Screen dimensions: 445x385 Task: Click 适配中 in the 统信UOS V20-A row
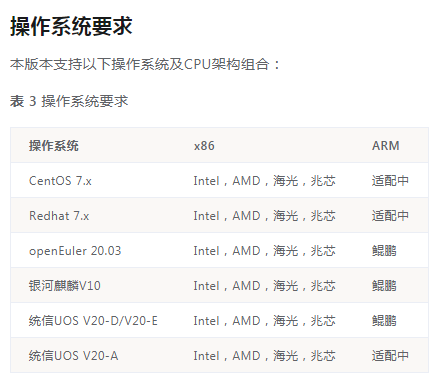pyautogui.click(x=390, y=356)
